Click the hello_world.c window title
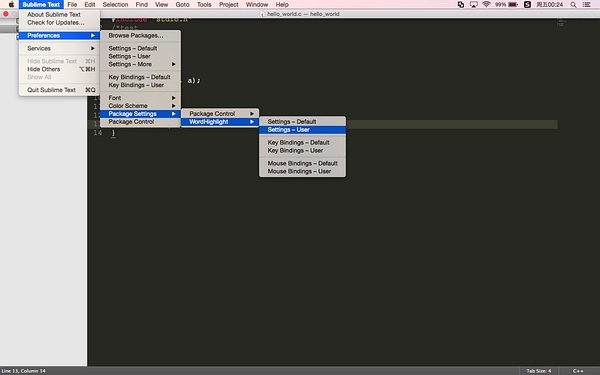The height and width of the screenshot is (375, 600). (303, 14)
